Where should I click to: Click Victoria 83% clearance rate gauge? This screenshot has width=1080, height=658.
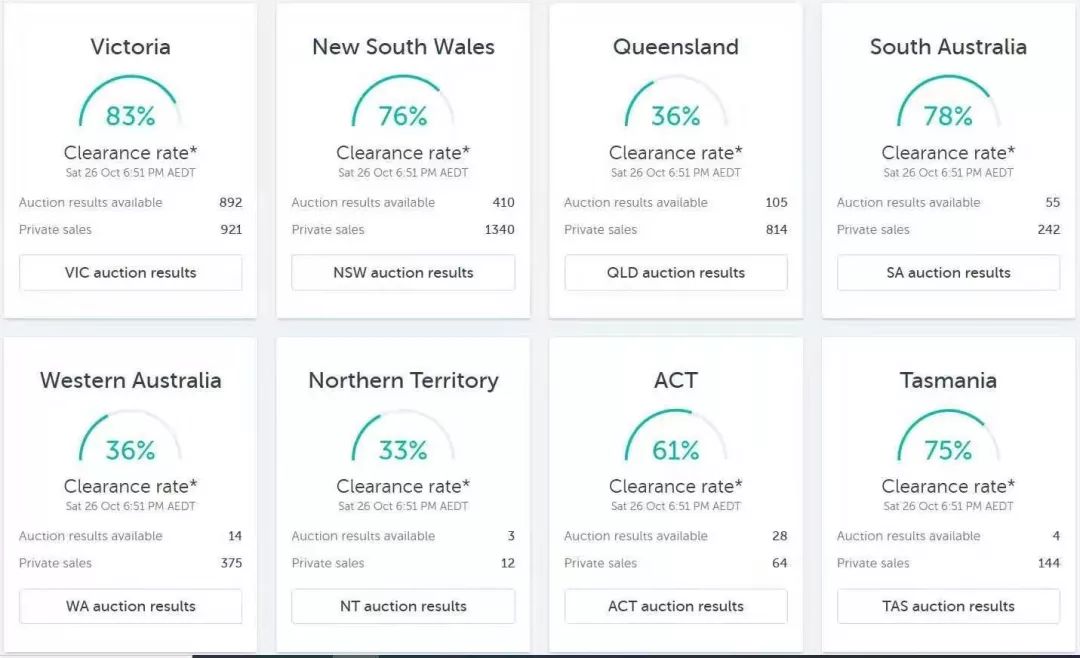point(130,102)
